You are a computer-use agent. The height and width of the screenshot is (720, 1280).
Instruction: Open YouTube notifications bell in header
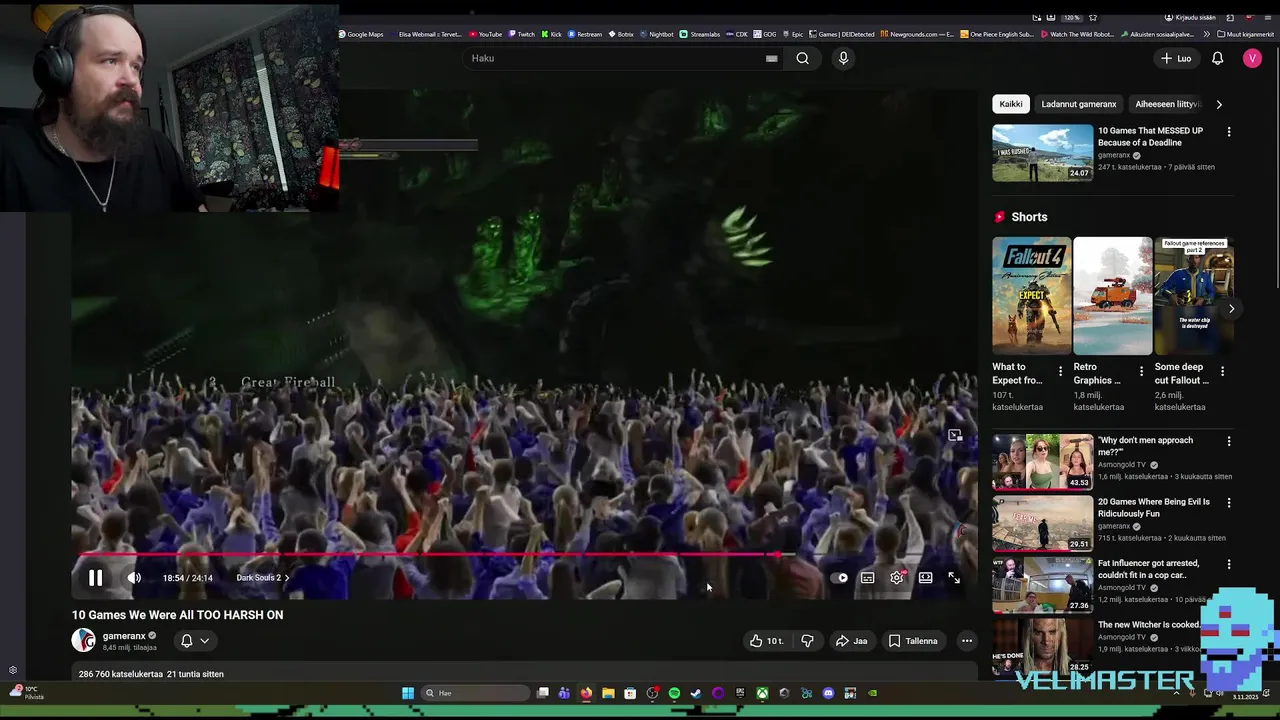click(x=1217, y=58)
